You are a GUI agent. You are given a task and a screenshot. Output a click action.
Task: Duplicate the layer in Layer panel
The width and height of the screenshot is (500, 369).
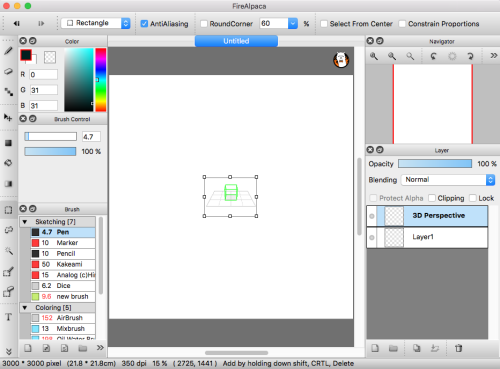[416, 348]
